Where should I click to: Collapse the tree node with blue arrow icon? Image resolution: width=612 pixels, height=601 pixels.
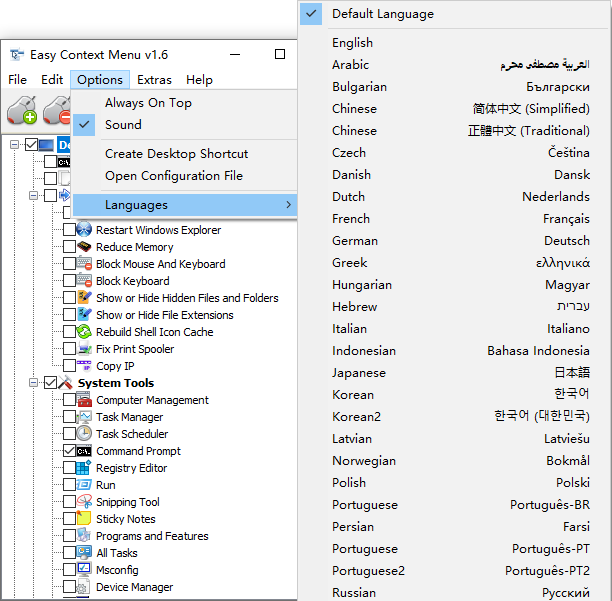[x=34, y=196]
